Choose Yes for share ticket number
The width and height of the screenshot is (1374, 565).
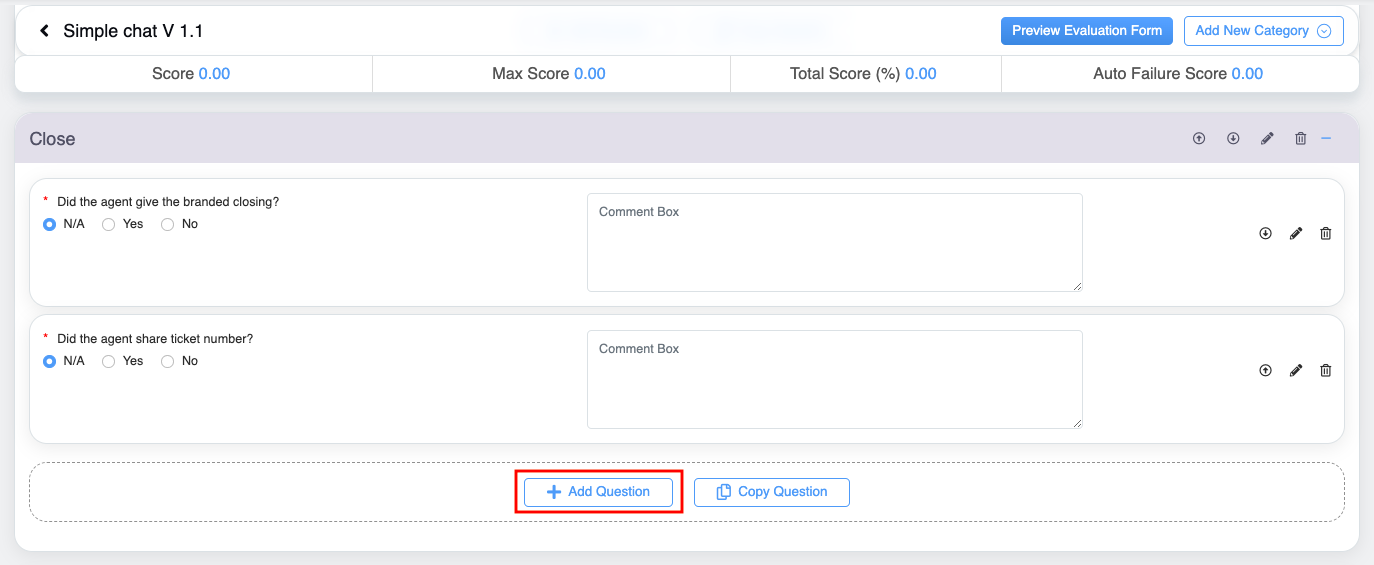point(109,362)
